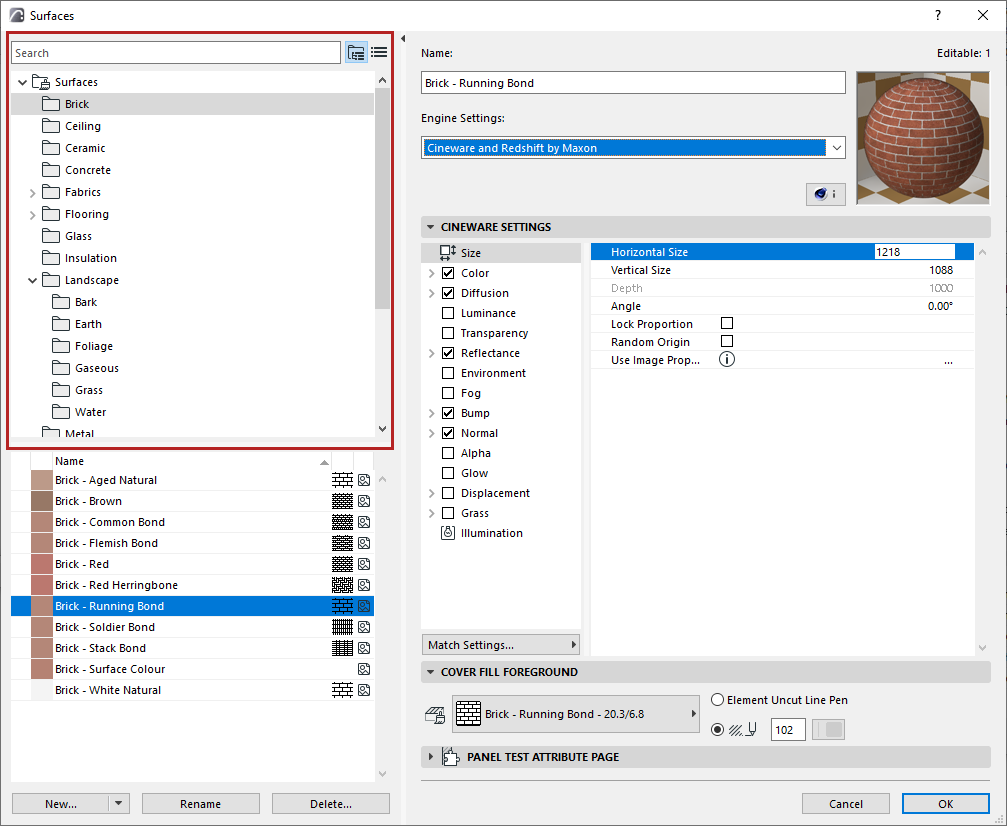Open Brick - Running Bond fill selector
The image size is (1007, 826).
point(575,714)
